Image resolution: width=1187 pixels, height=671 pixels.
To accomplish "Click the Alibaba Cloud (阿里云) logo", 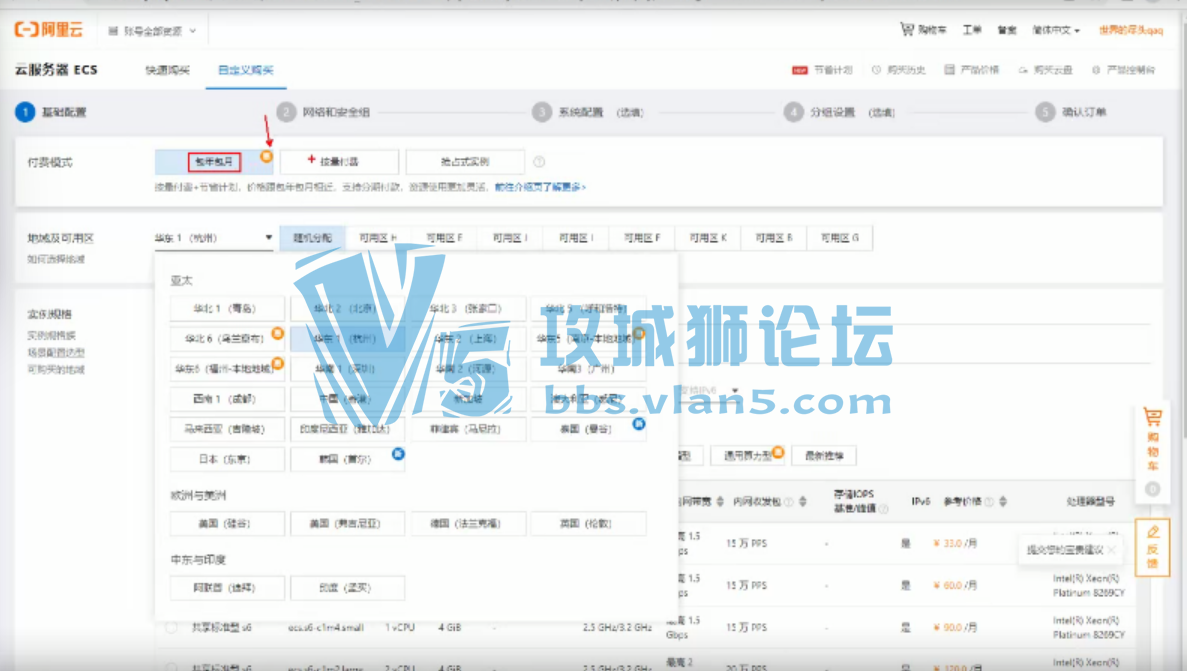I will [49, 30].
